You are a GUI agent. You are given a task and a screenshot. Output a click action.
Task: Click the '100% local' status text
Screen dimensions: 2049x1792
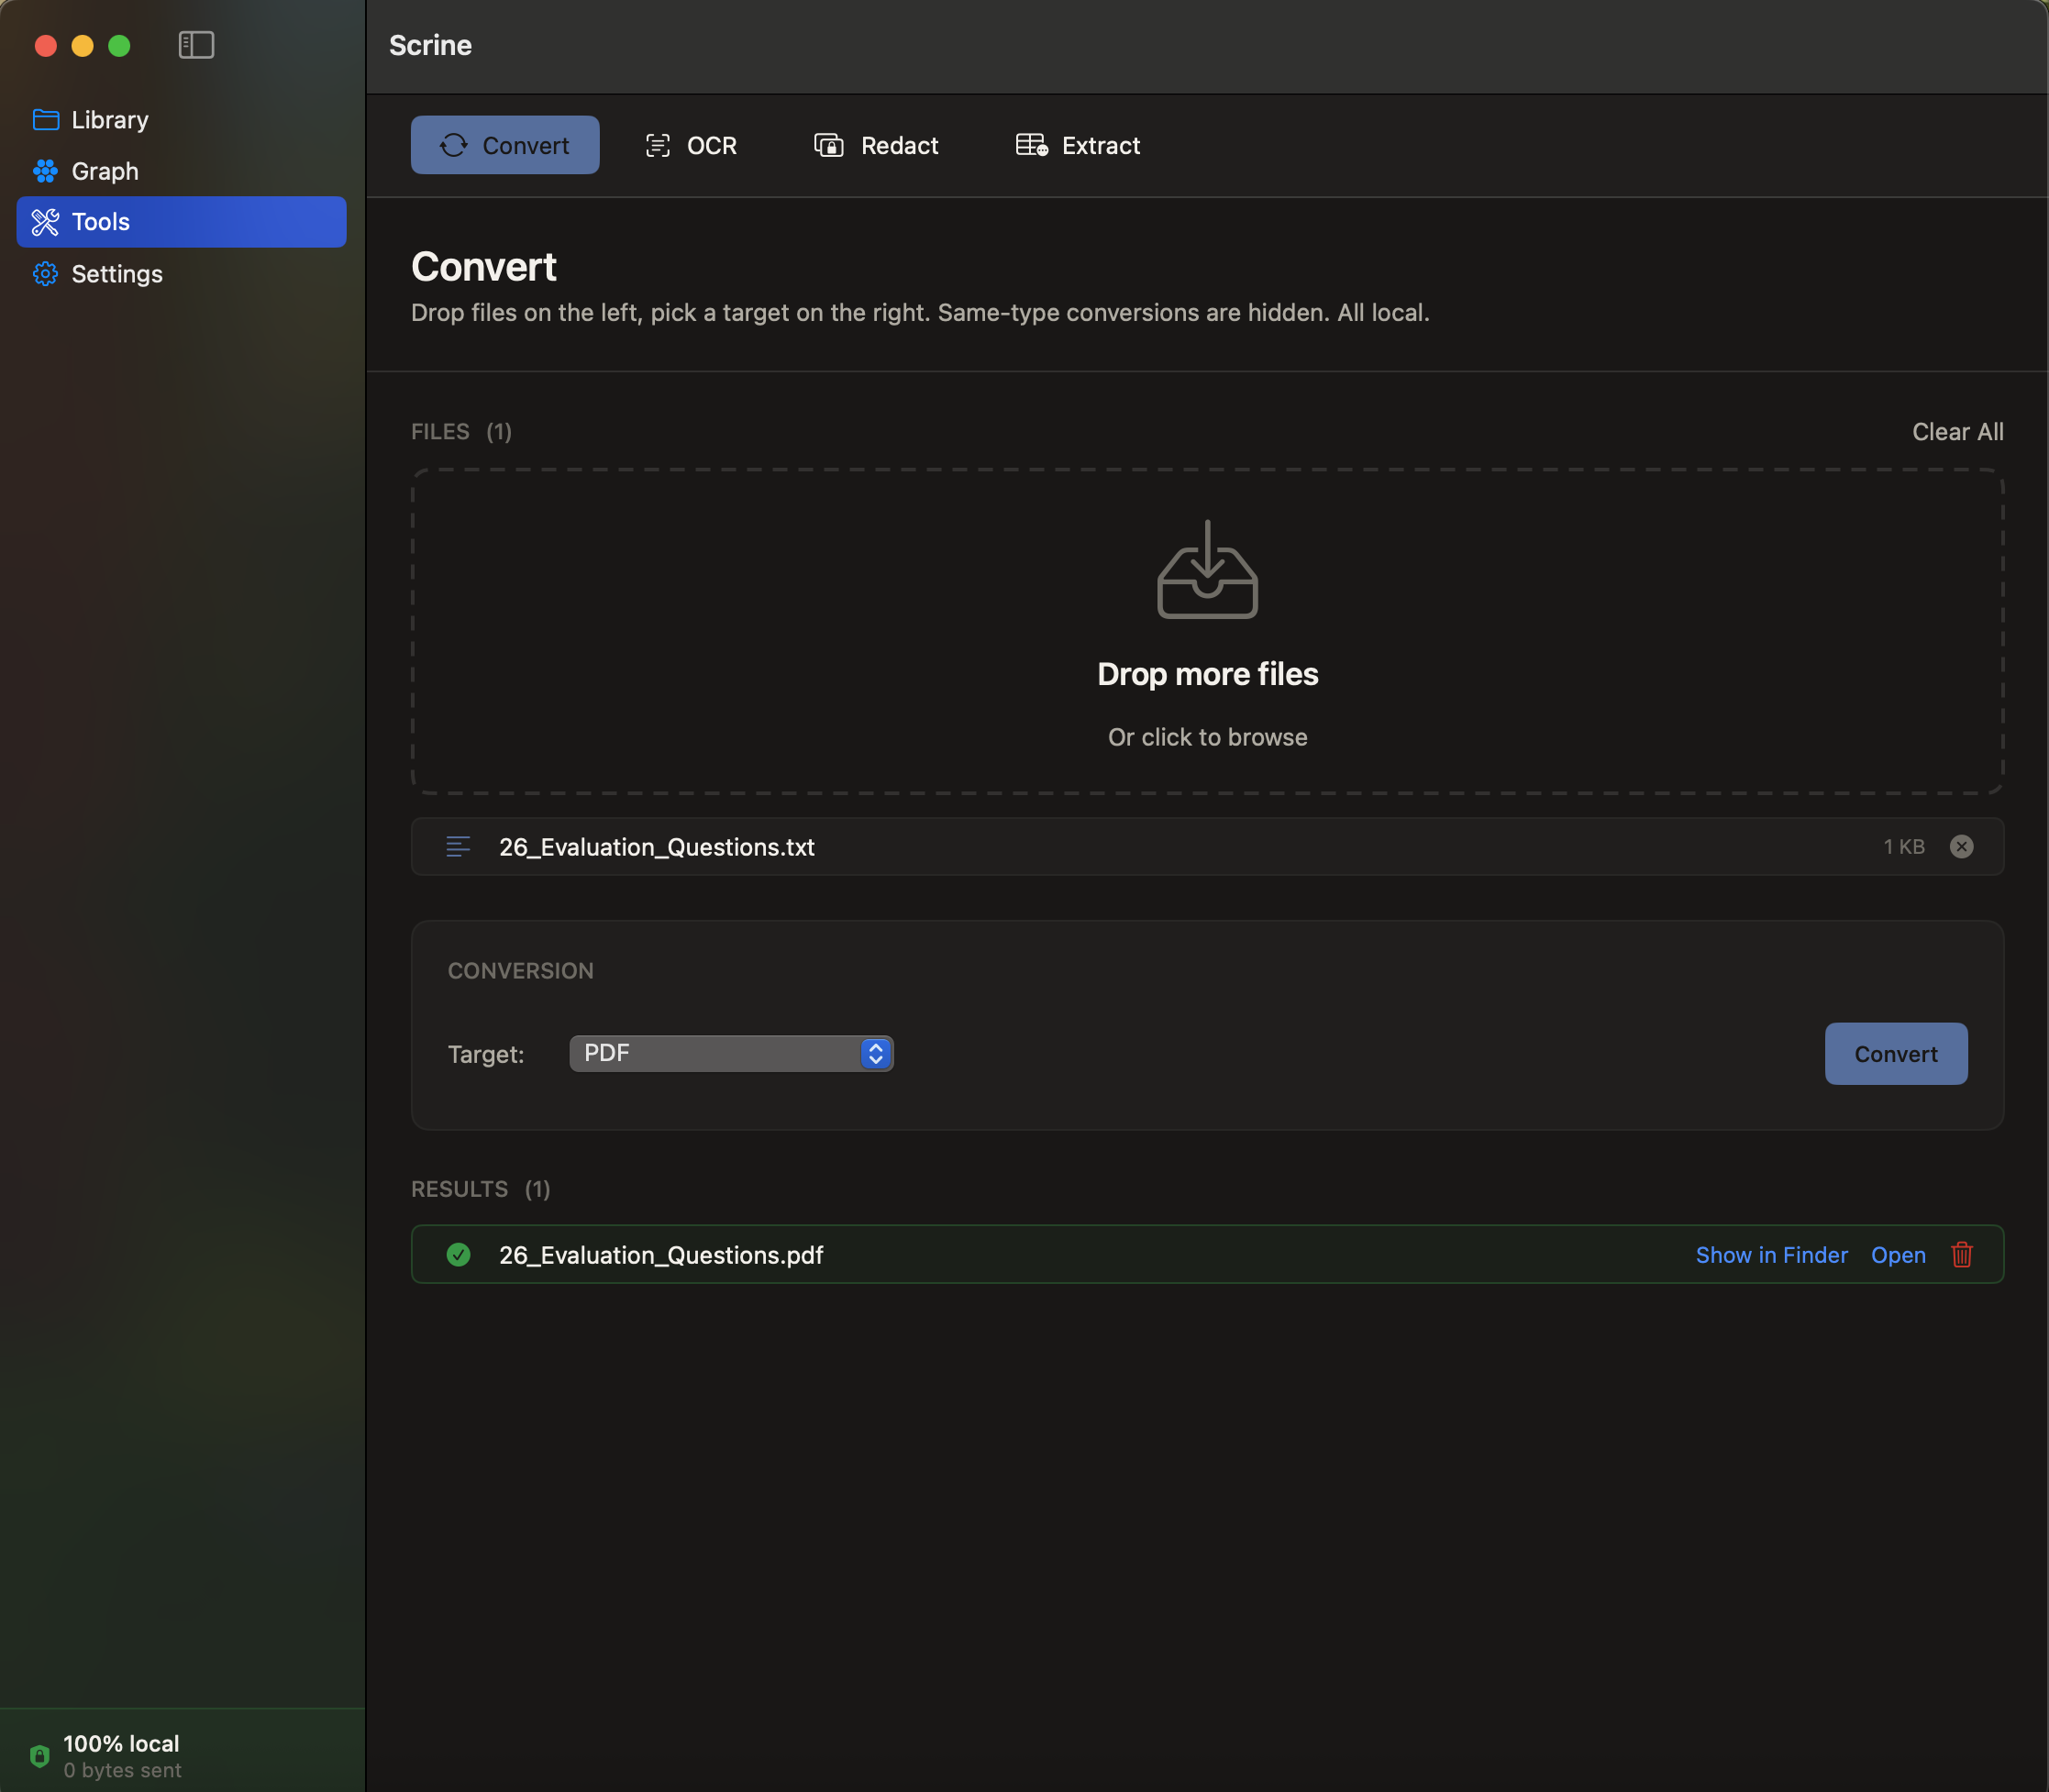[x=121, y=1744]
